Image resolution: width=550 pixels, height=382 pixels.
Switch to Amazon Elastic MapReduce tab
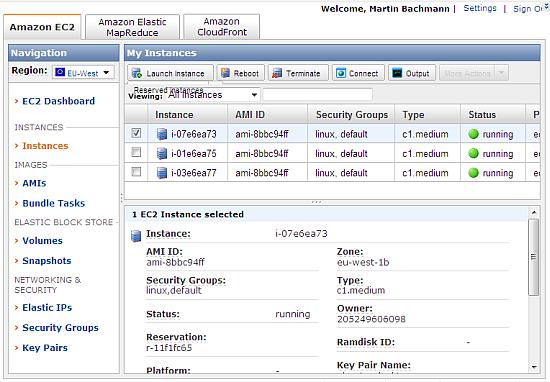(x=132, y=27)
